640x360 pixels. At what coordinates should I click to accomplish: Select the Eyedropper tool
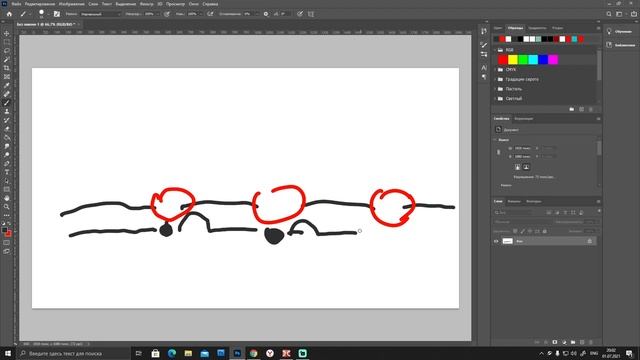tap(7, 85)
